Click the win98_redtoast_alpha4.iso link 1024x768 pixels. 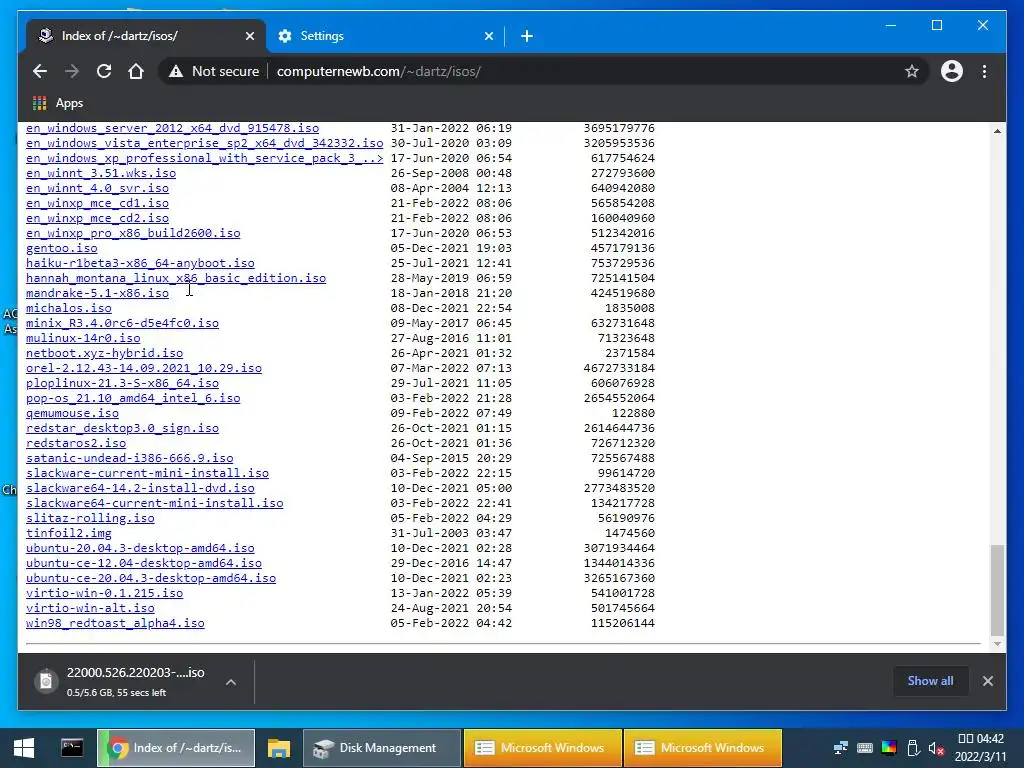[115, 624]
